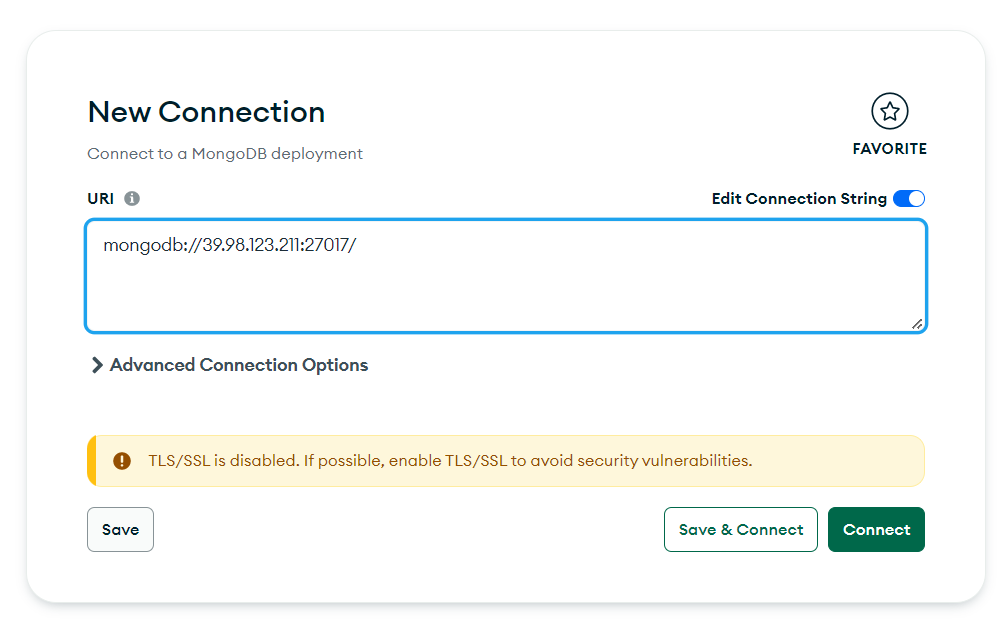Mark connection as favorite with star icon
The image size is (1005, 625).
click(890, 112)
